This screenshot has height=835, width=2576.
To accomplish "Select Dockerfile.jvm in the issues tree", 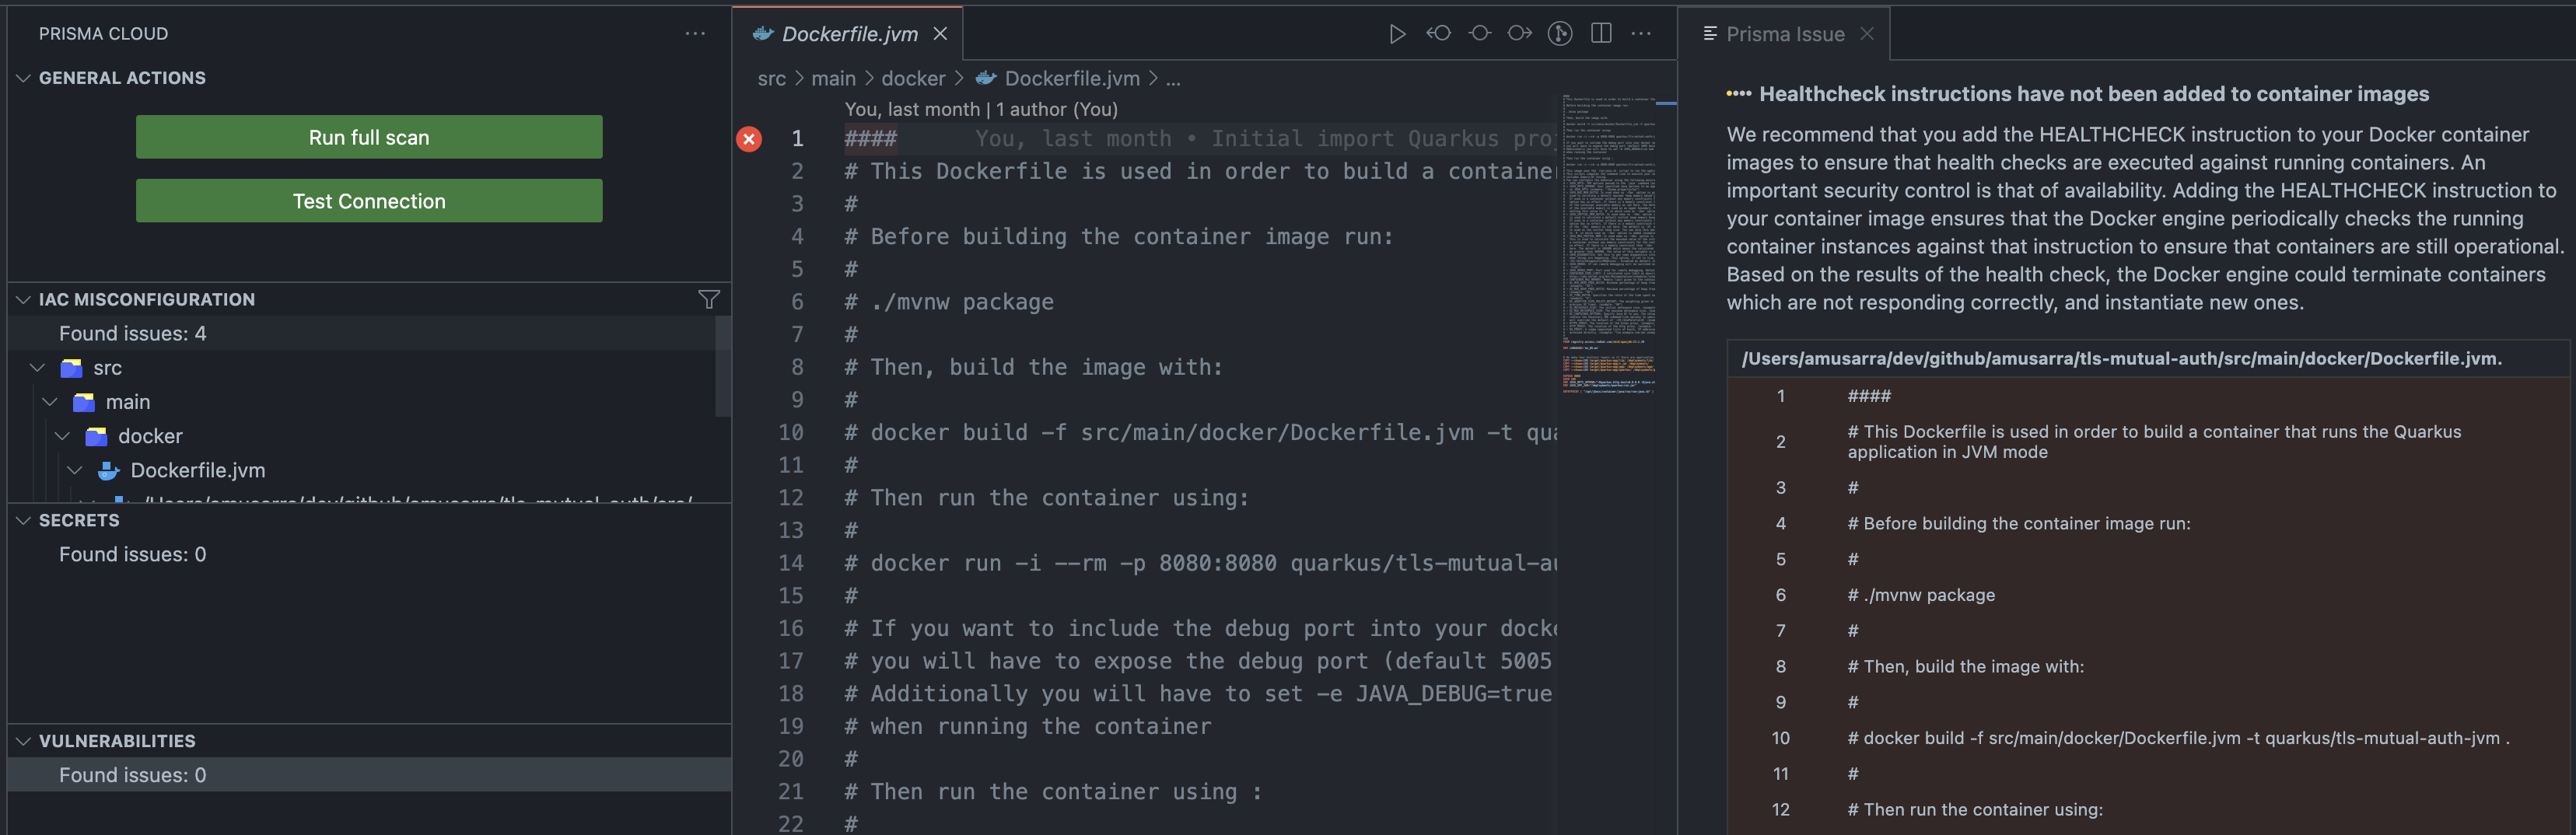I will 197,470.
